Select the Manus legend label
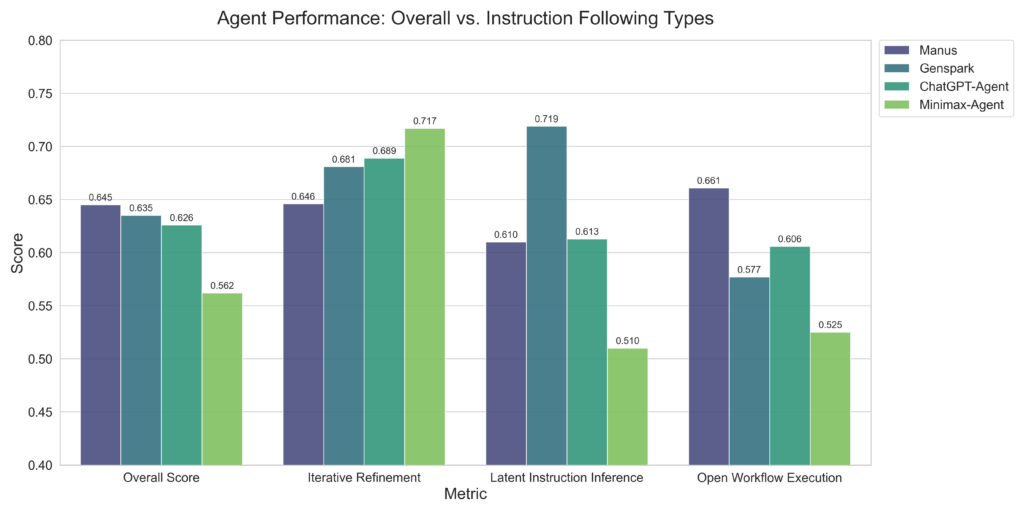 tap(937, 50)
